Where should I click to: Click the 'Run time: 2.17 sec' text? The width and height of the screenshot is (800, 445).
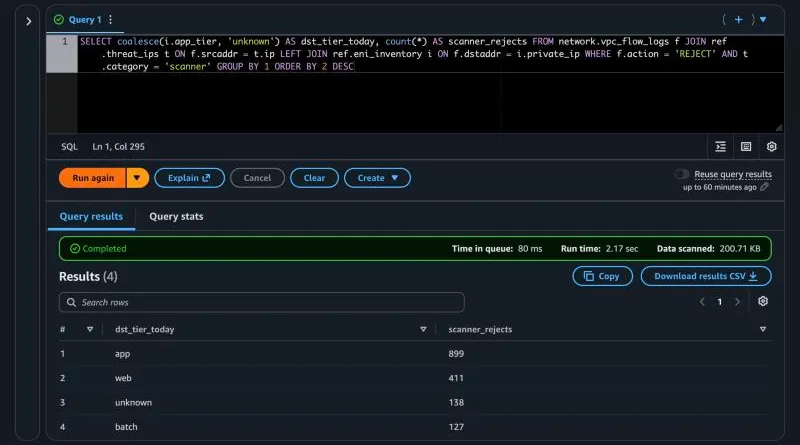[x=599, y=249]
